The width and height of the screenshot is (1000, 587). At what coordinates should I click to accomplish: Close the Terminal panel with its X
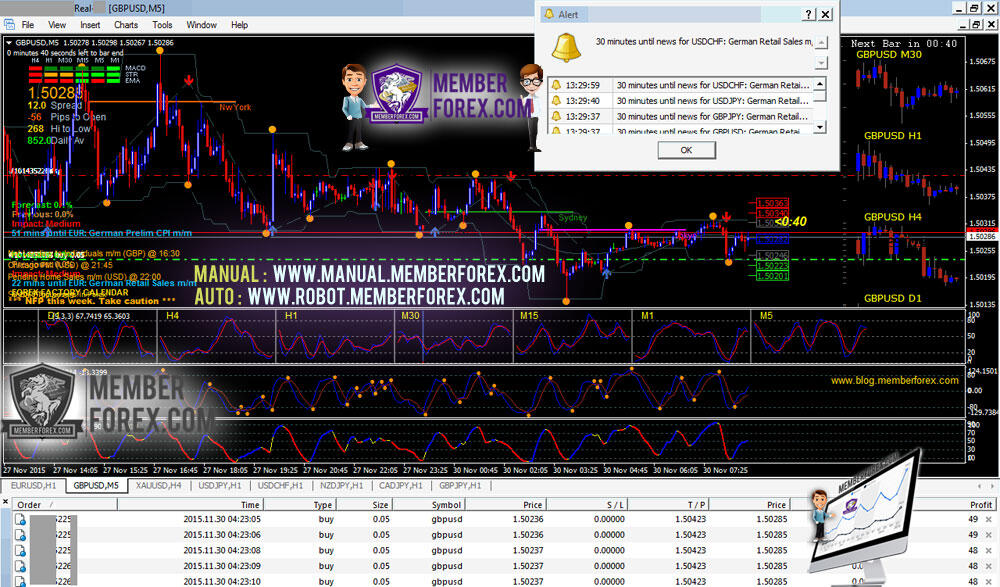5,502
